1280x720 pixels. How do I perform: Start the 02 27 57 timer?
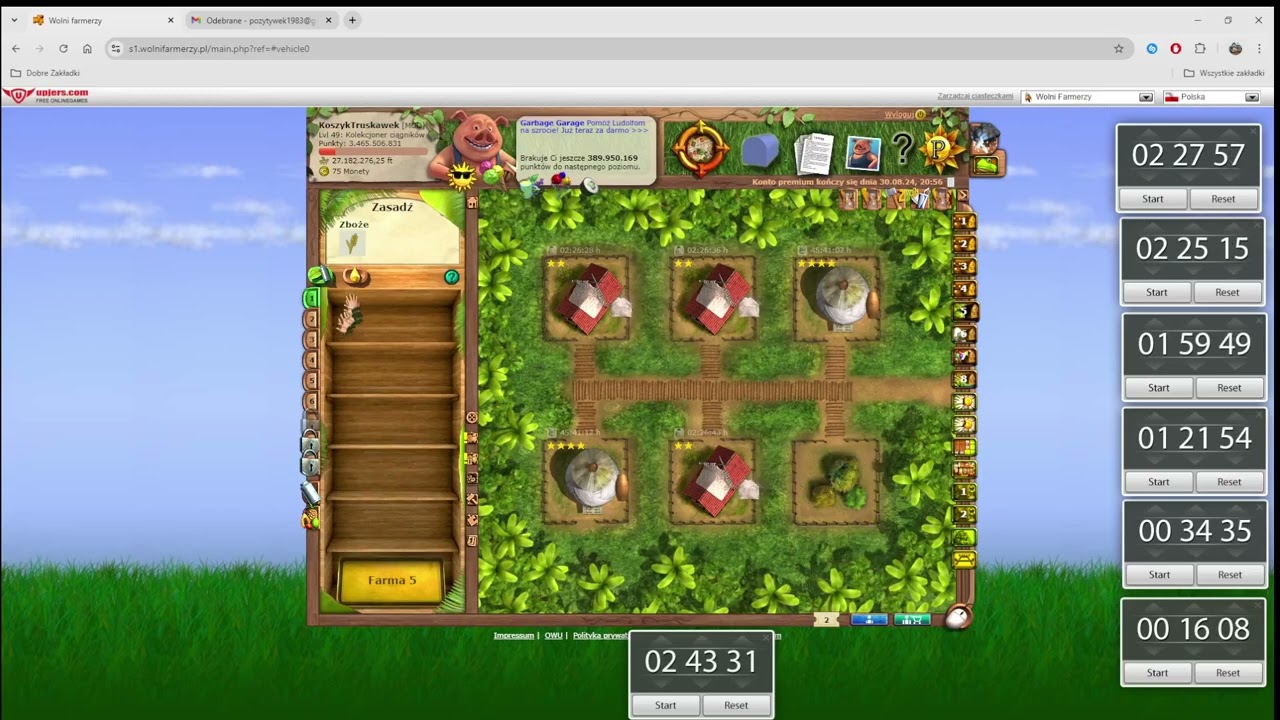click(1153, 199)
